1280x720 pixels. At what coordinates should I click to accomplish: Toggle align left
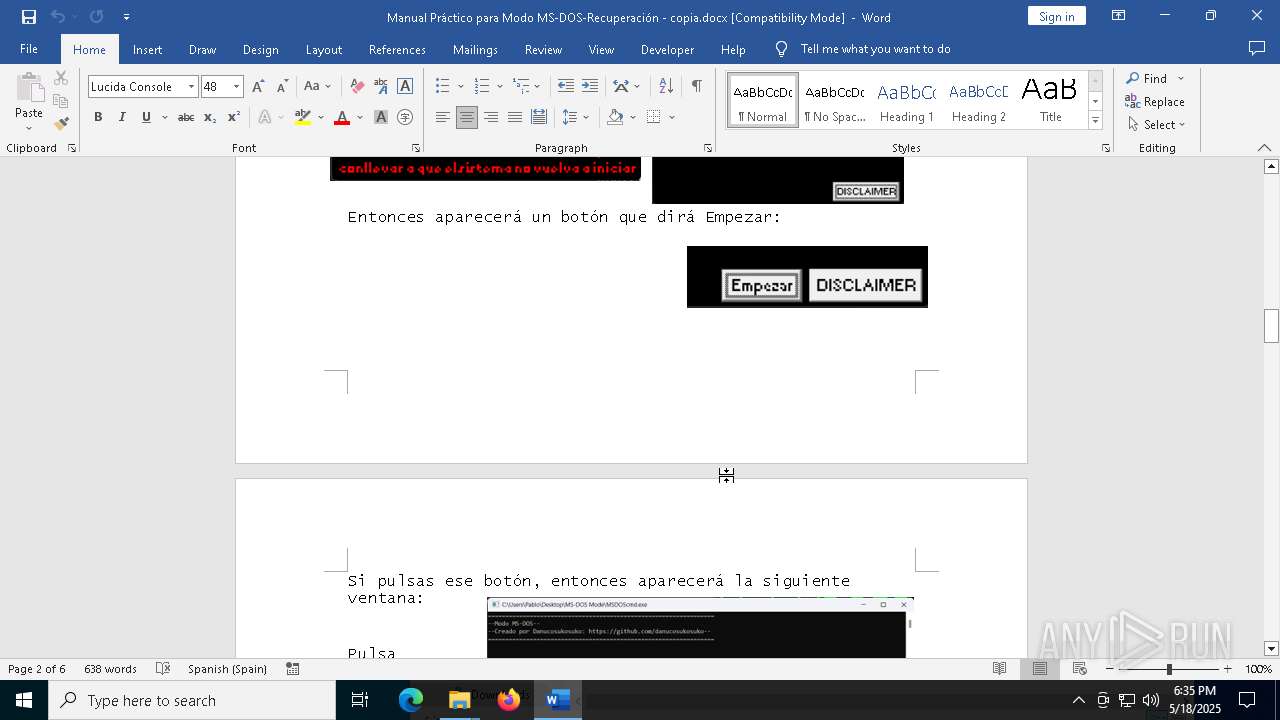tap(443, 117)
